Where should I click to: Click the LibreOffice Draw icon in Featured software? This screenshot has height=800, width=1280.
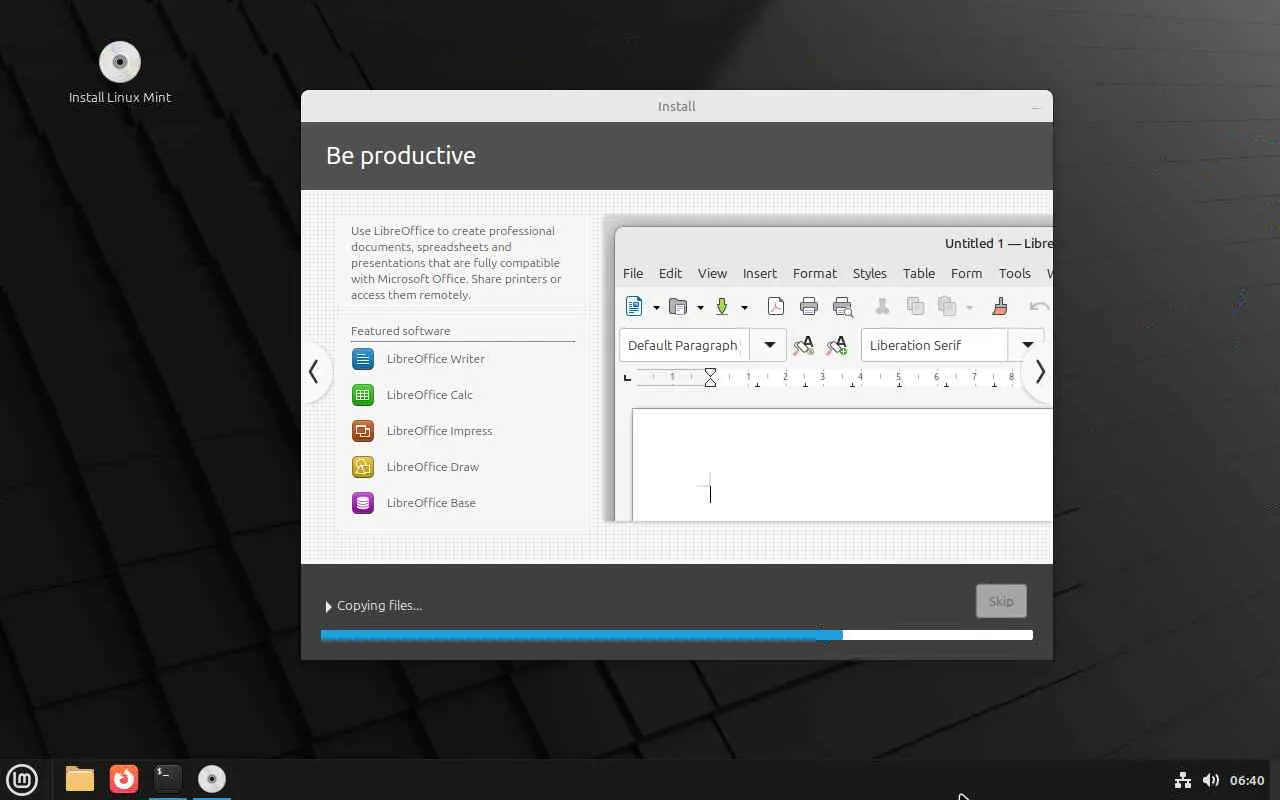point(363,467)
